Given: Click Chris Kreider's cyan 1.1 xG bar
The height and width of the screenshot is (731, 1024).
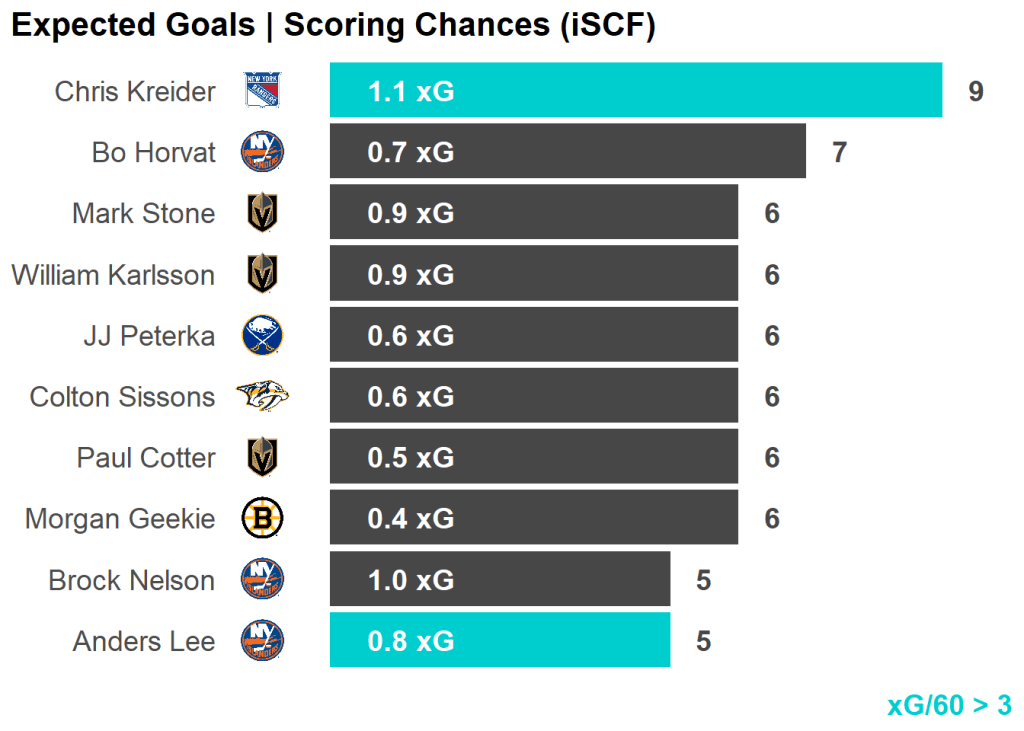Looking at the screenshot, I should [x=635, y=91].
